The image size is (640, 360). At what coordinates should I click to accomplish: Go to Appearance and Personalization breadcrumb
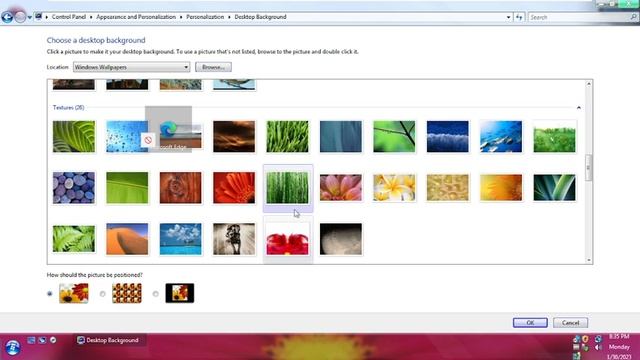136,17
